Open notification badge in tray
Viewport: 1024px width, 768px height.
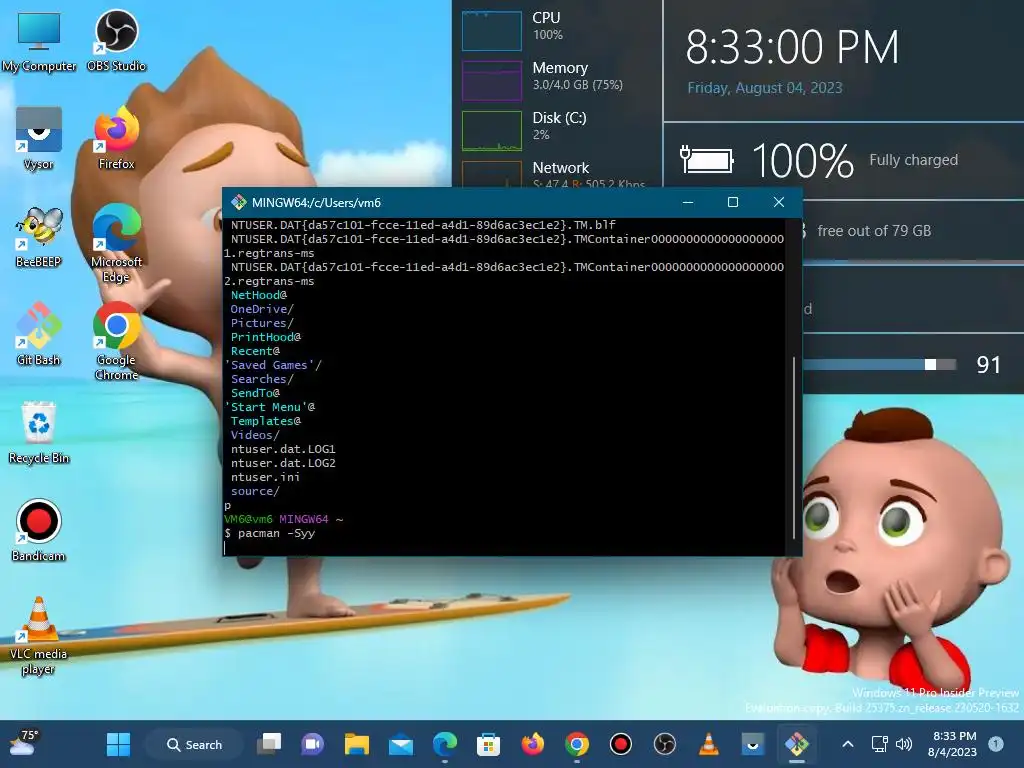996,743
